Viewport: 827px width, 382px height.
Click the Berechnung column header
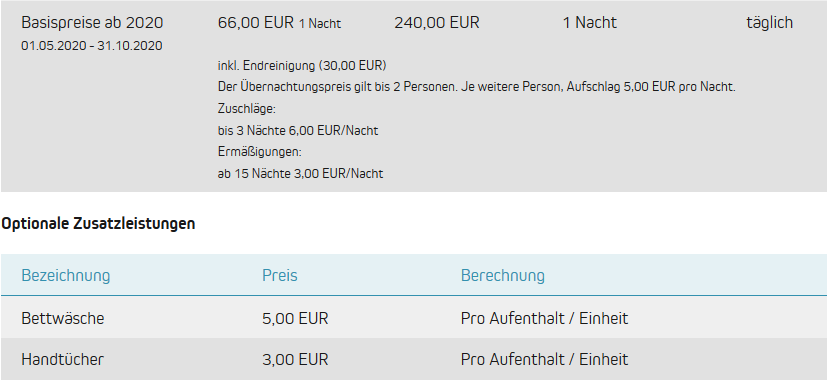click(503, 275)
